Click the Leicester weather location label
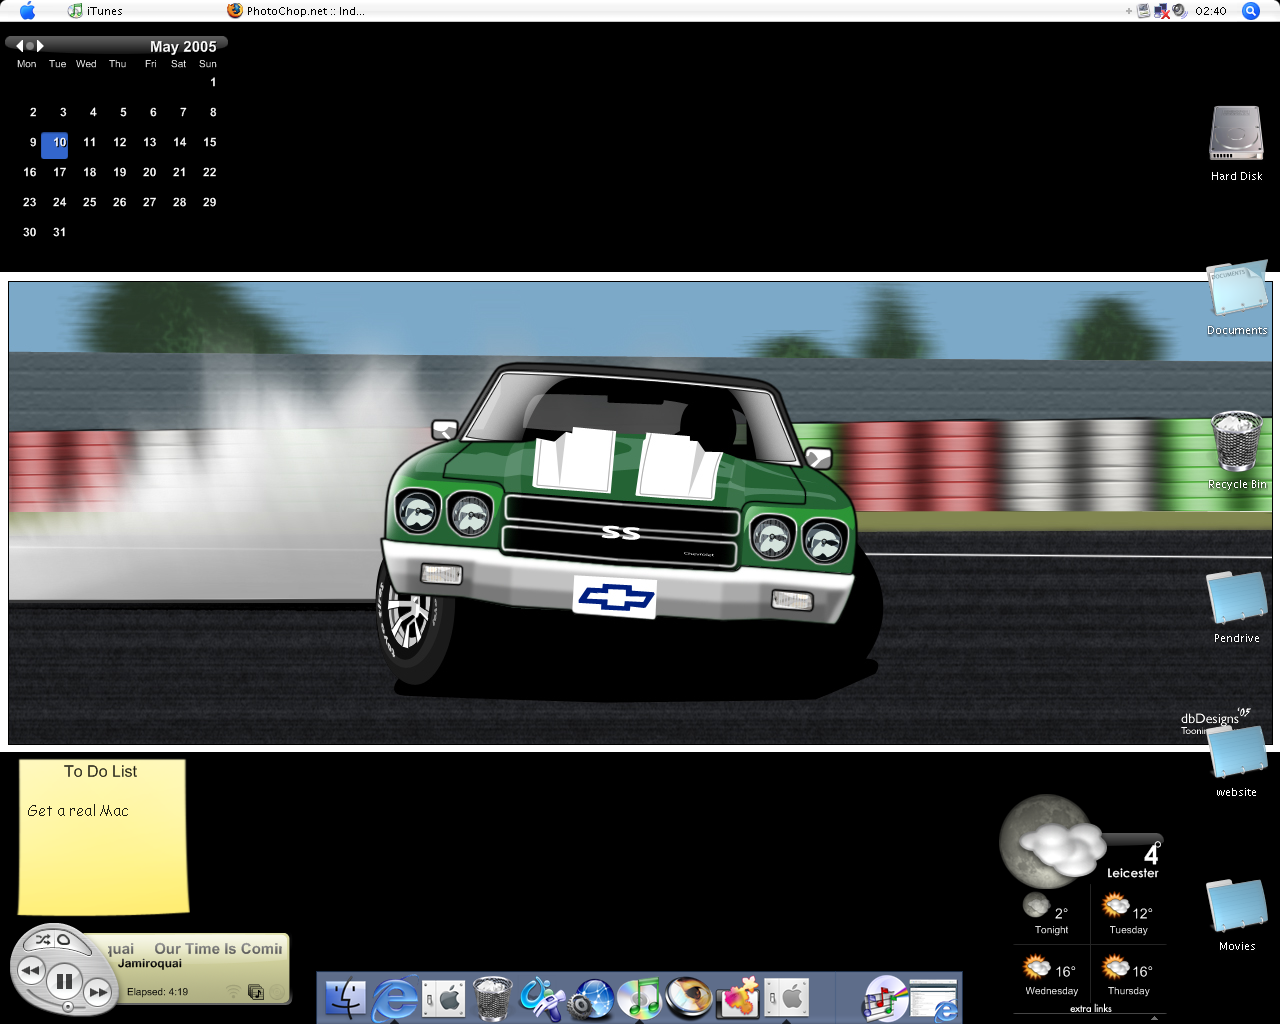 click(1132, 873)
